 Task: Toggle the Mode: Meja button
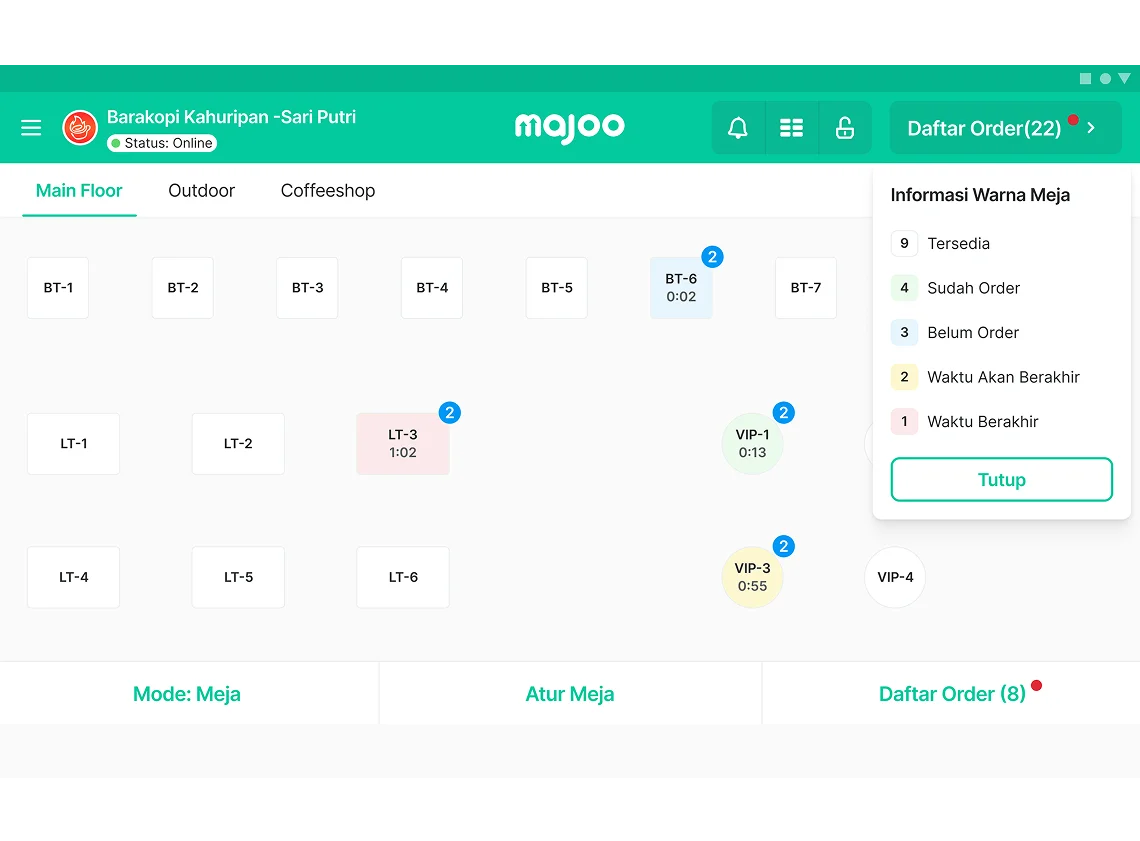pyautogui.click(x=187, y=694)
